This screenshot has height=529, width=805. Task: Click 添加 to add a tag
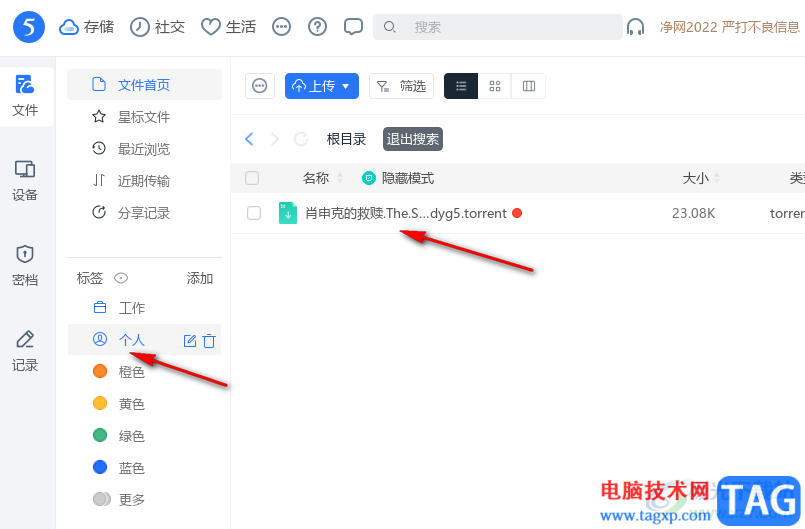[x=200, y=278]
